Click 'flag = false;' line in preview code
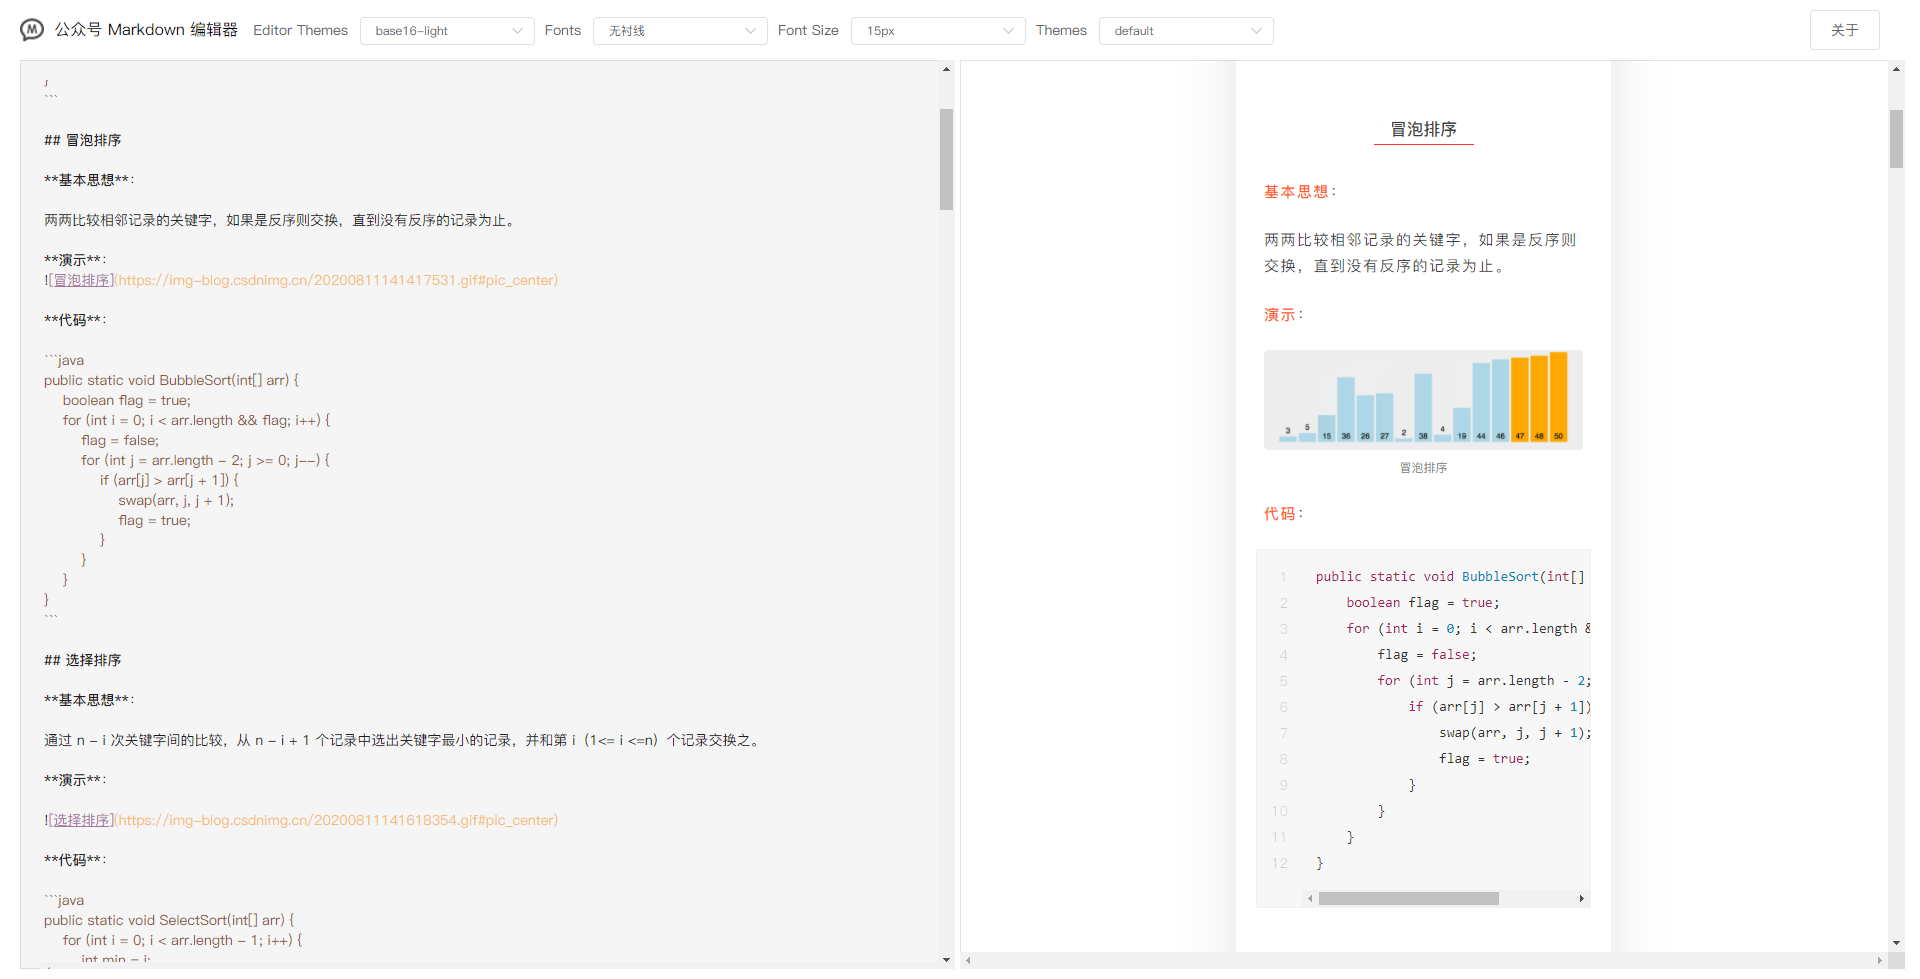Viewport: 1920px width, 979px height. click(x=1426, y=654)
